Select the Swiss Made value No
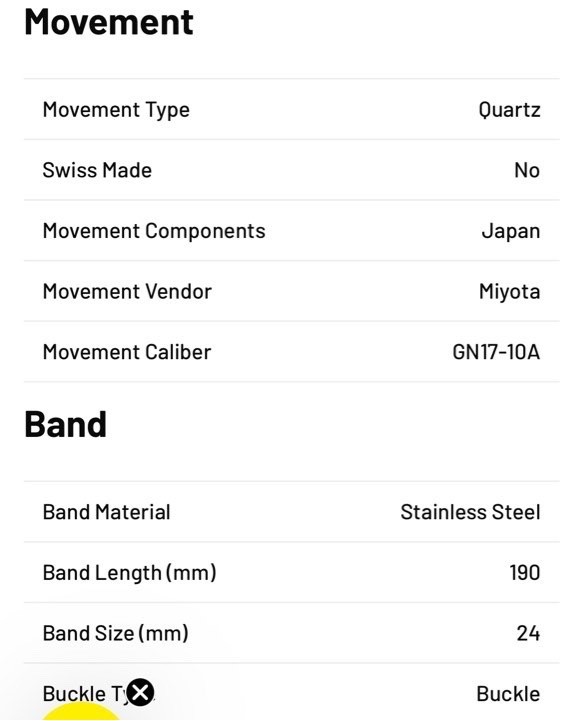This screenshot has width=584, height=721. click(x=527, y=170)
